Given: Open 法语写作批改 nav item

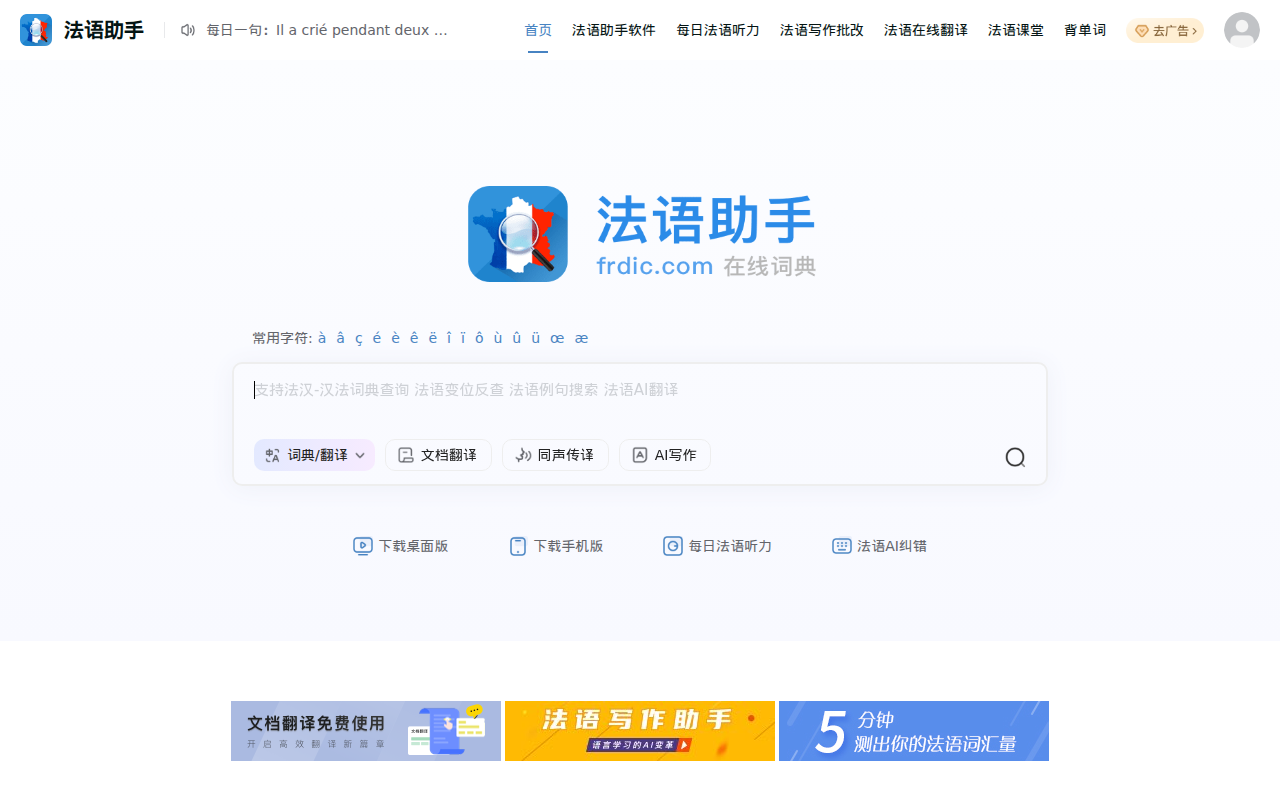Looking at the screenshot, I should 822,30.
